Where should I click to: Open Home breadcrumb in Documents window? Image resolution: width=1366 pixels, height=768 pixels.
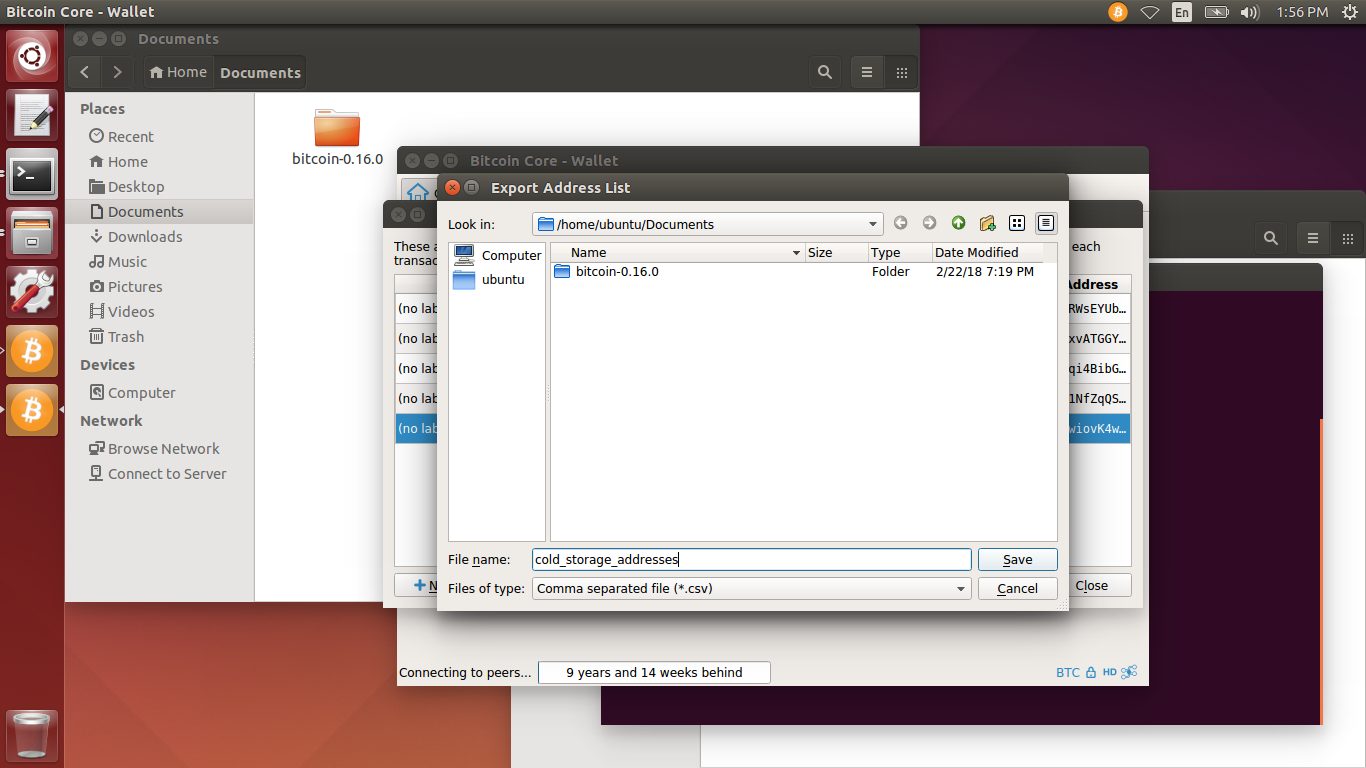coord(178,72)
